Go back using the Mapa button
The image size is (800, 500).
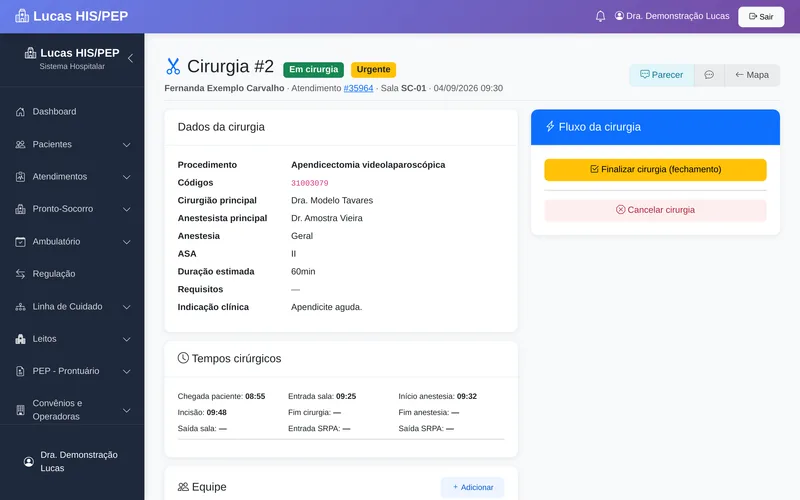click(x=752, y=75)
